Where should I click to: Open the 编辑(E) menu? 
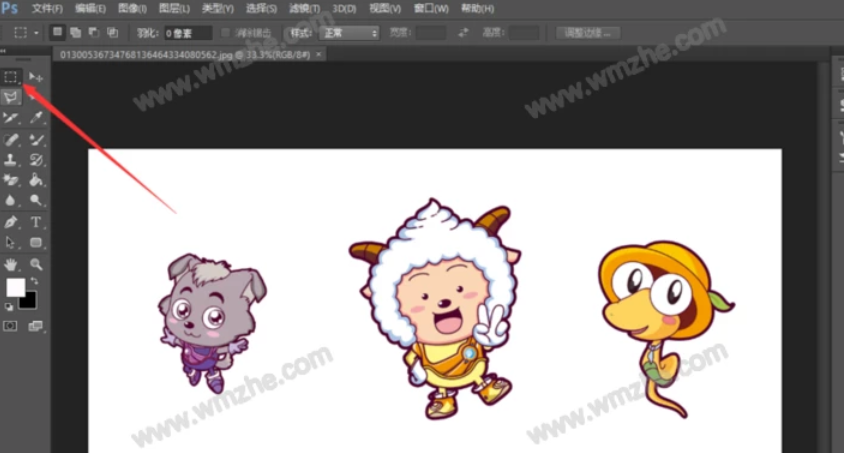(90, 9)
